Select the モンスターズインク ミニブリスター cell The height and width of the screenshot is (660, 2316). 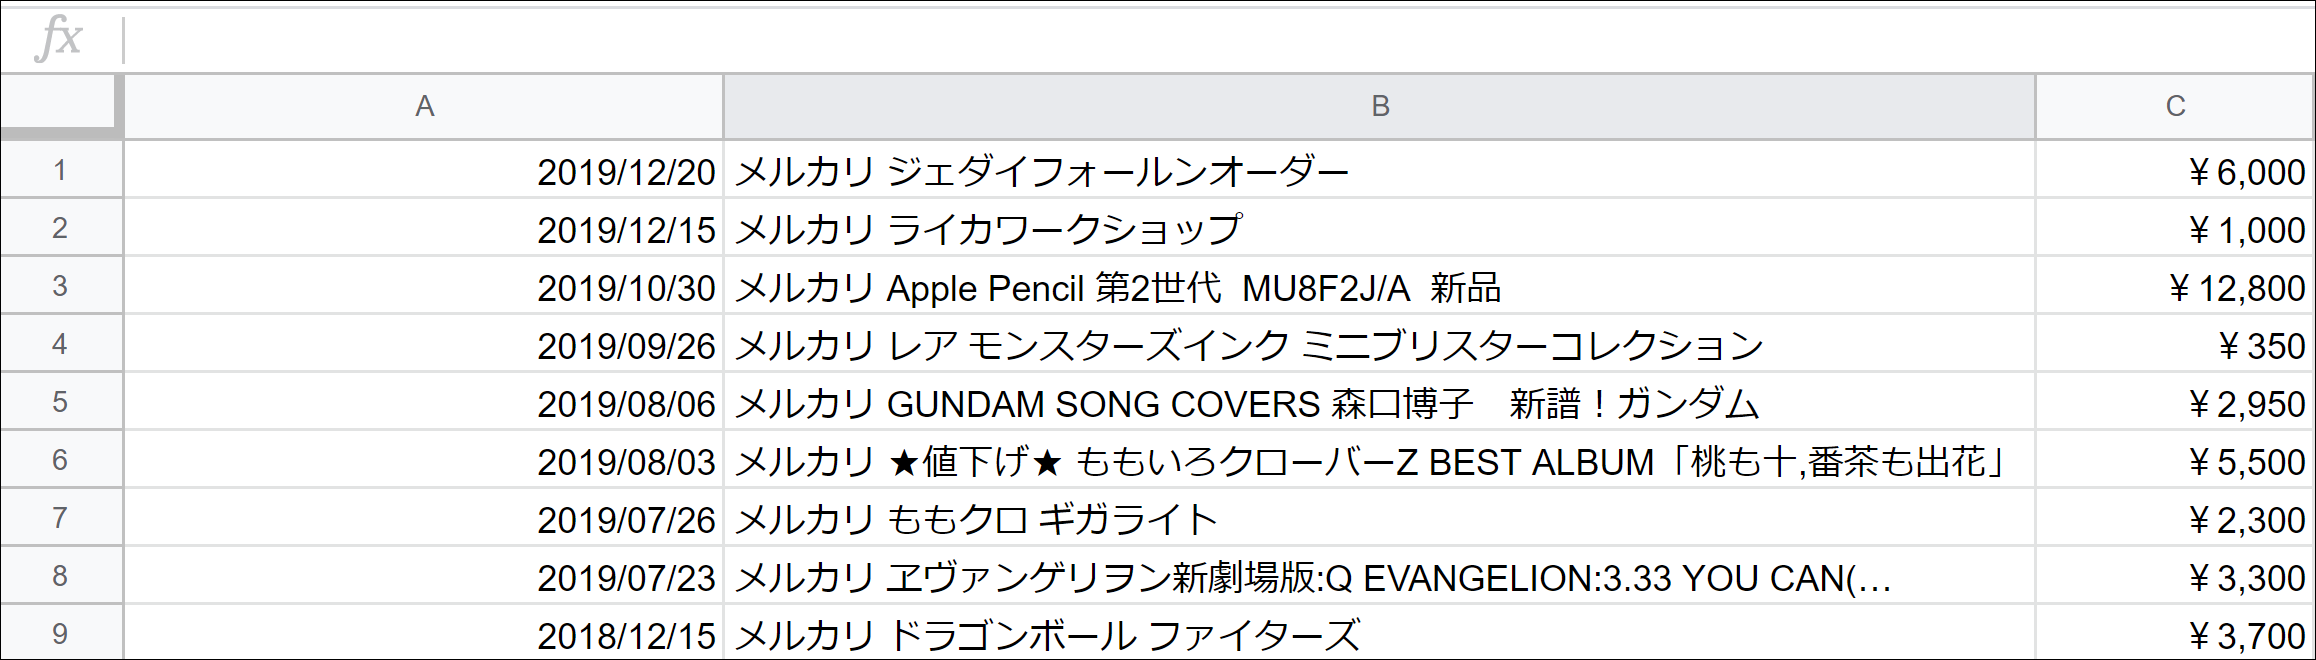[1380, 344]
